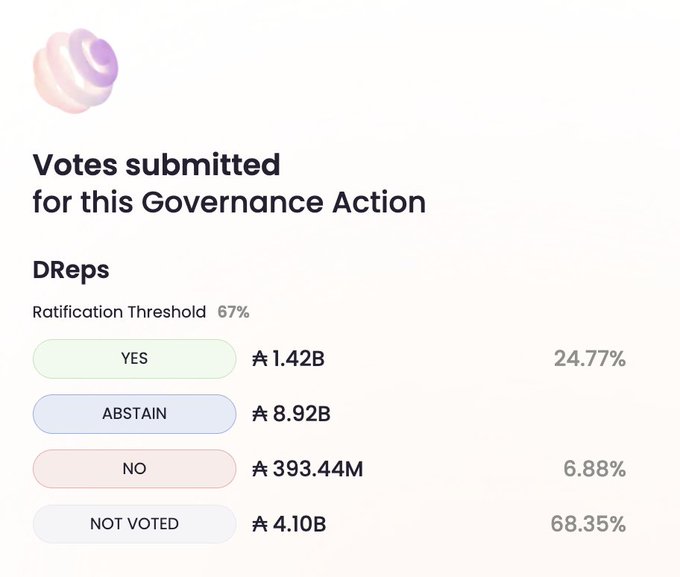Viewport: 680px width, 577px height.
Task: Click the DReps section heading
Action: (70, 270)
